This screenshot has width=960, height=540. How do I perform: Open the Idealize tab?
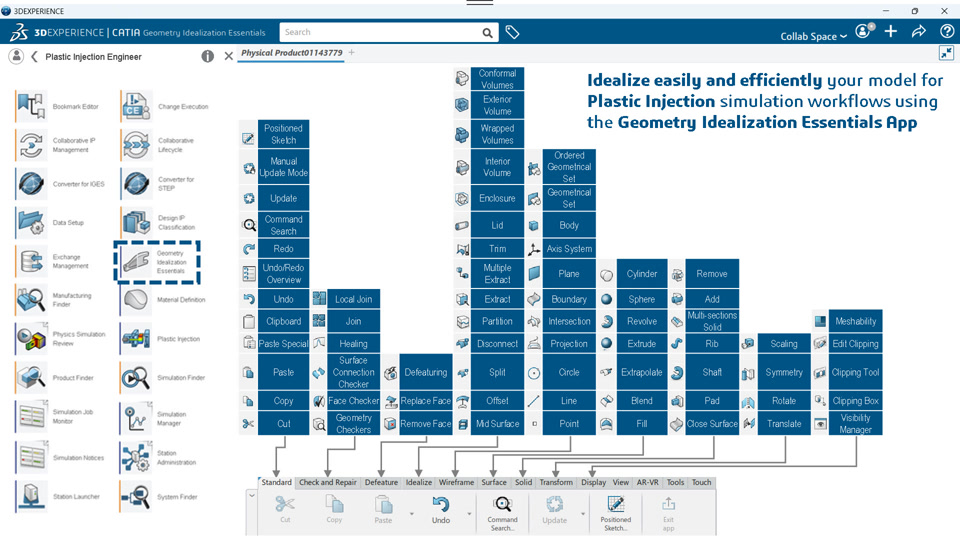419,482
